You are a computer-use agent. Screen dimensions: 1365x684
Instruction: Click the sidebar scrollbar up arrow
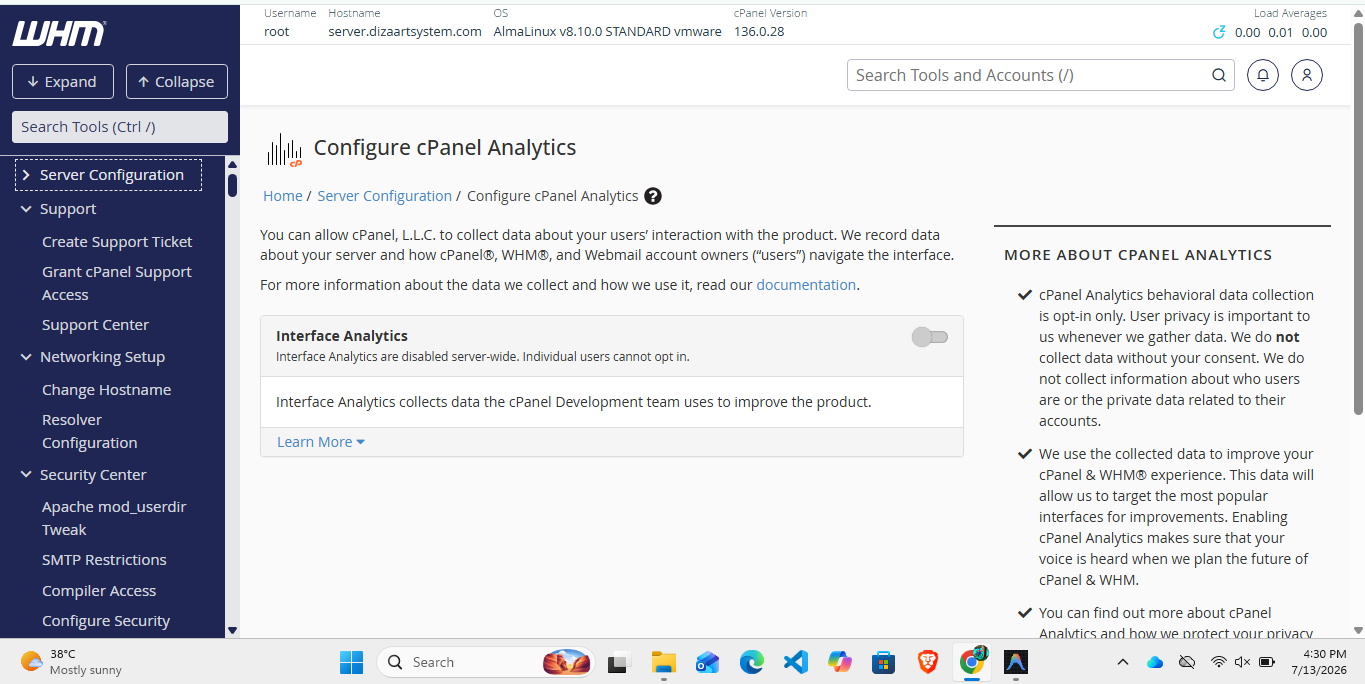pos(232,165)
